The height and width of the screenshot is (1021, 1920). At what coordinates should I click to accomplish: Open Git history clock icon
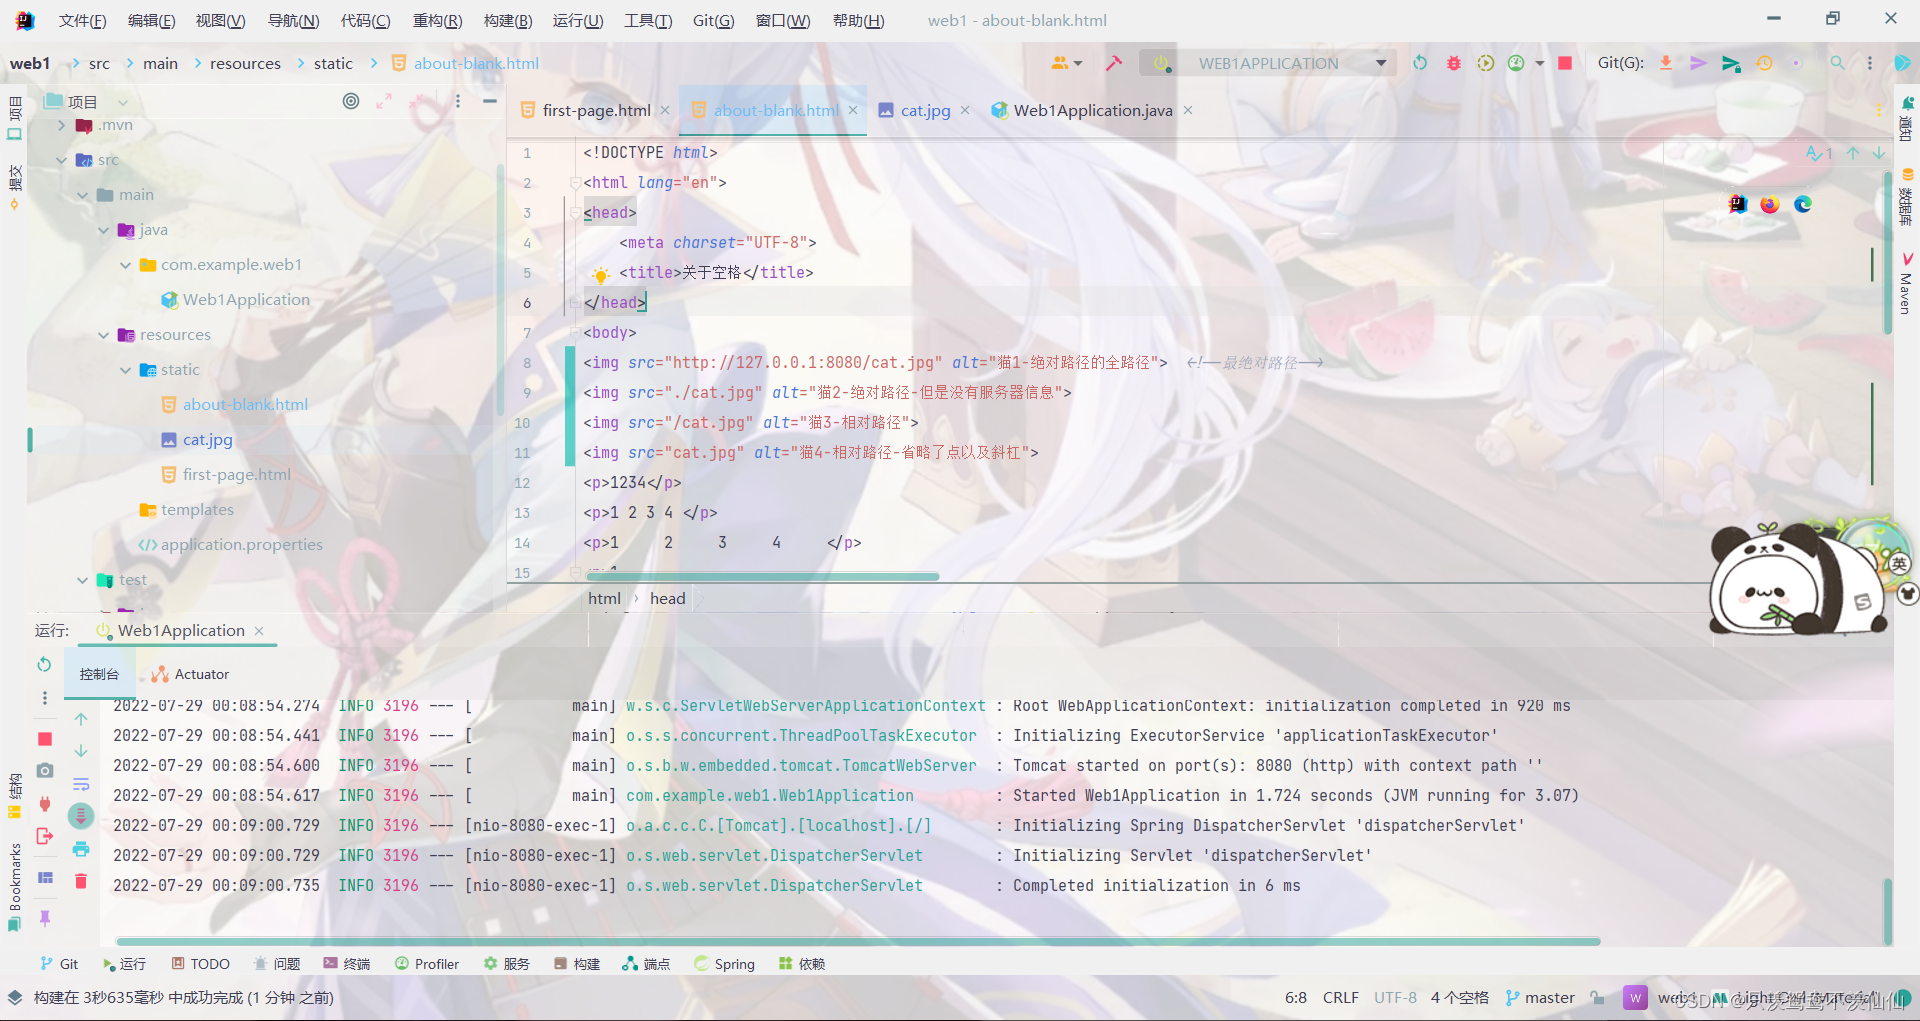(1764, 63)
